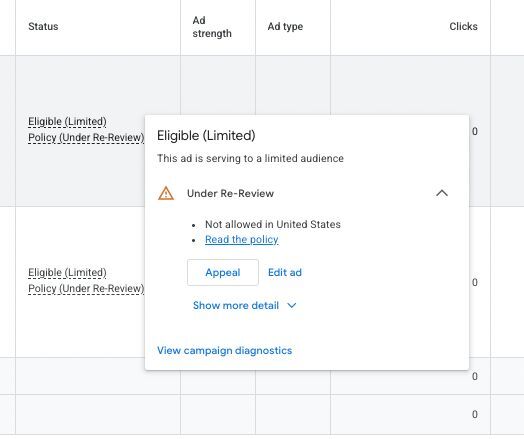Click Eligible (Limited) status in first row
524x439 pixels.
click(67, 122)
